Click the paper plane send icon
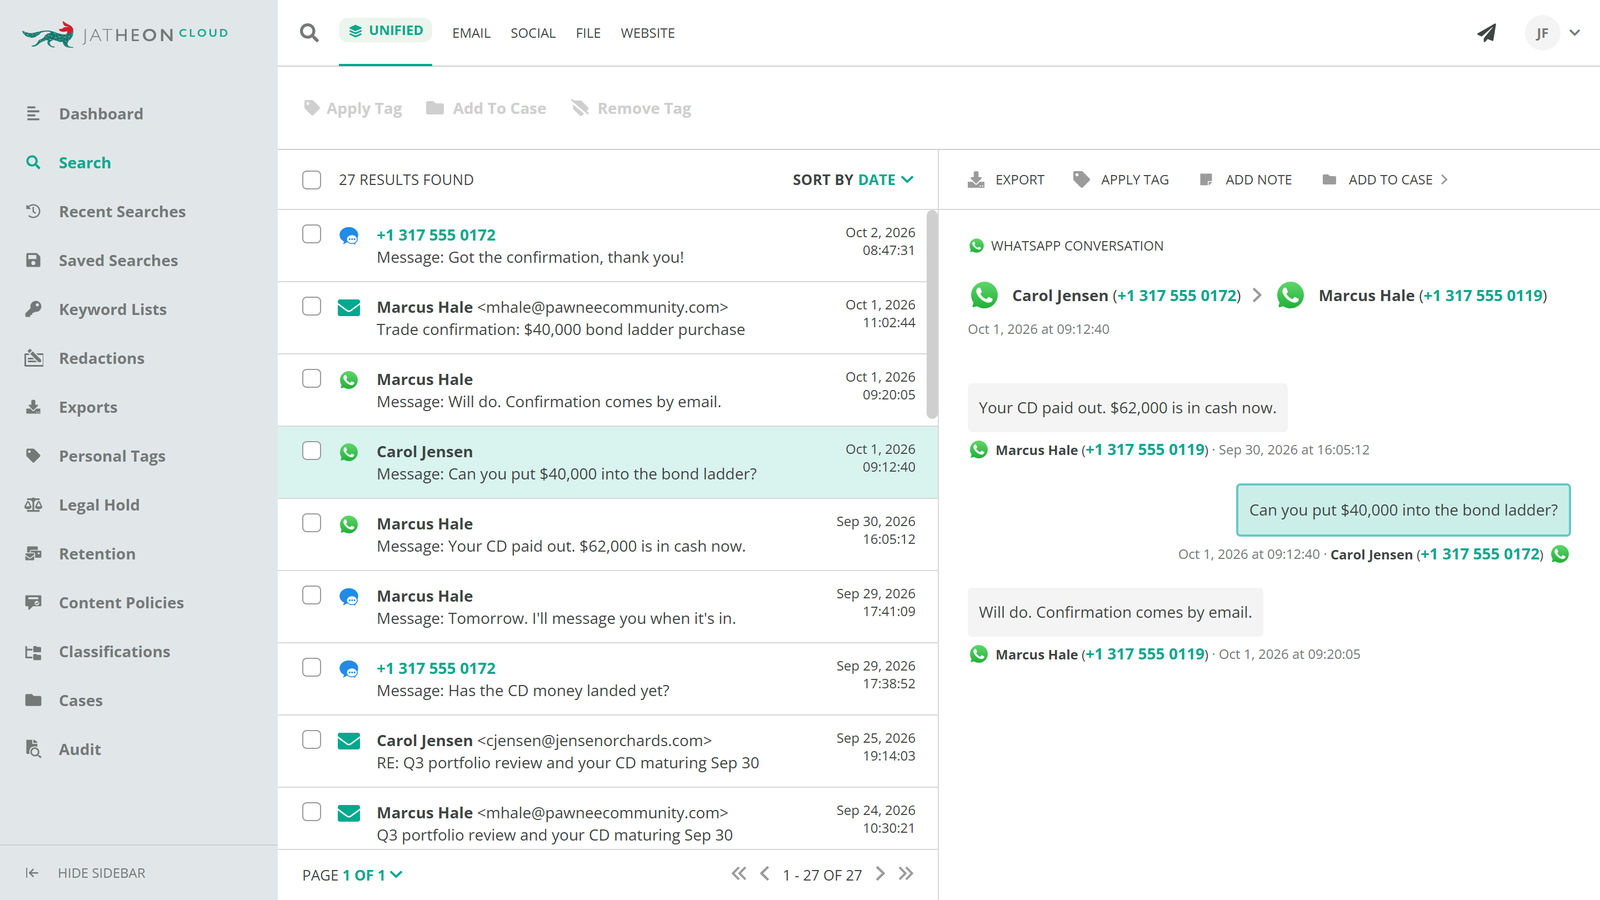Screen dimensions: 1600x900 tap(1487, 33)
